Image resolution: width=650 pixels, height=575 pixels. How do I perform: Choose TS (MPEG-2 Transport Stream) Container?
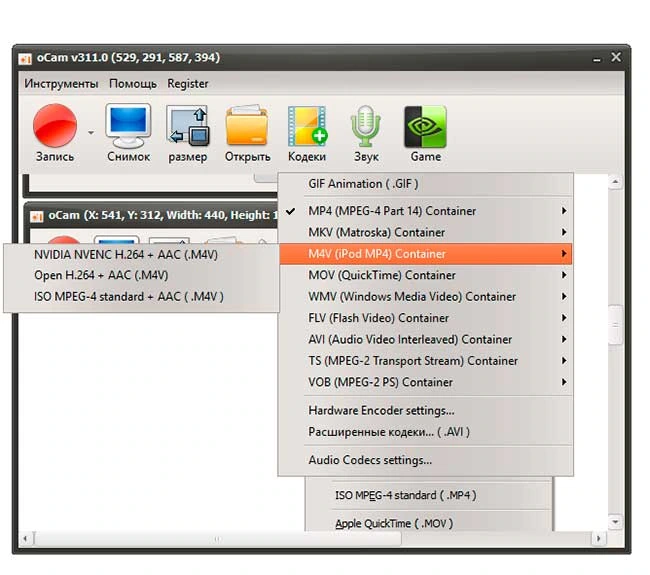tap(426, 361)
